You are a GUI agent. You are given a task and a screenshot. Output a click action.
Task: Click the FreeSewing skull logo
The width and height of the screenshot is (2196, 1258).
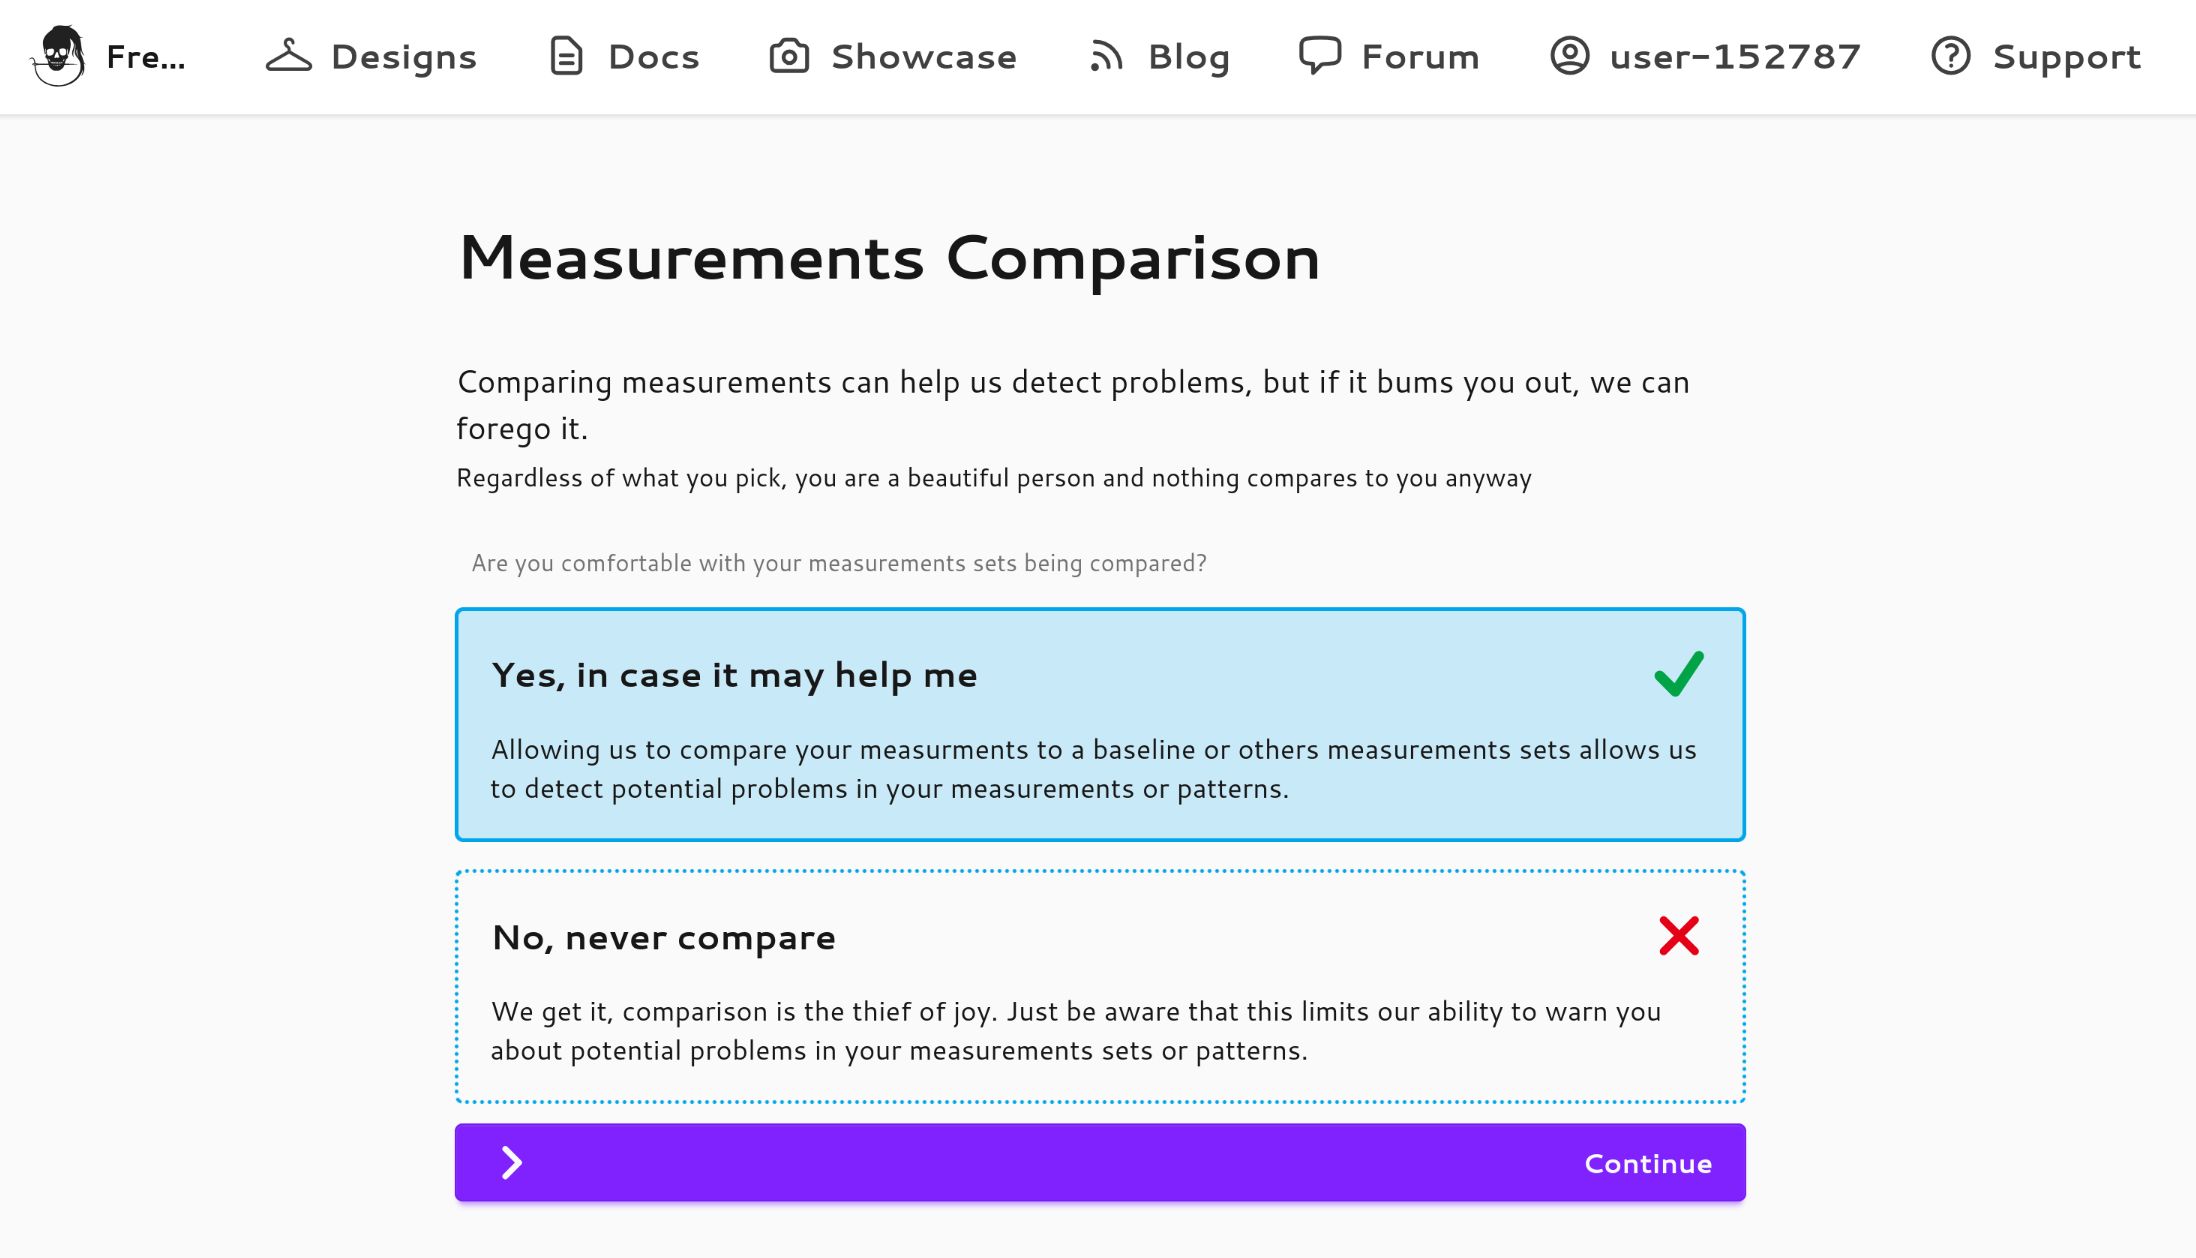point(58,56)
